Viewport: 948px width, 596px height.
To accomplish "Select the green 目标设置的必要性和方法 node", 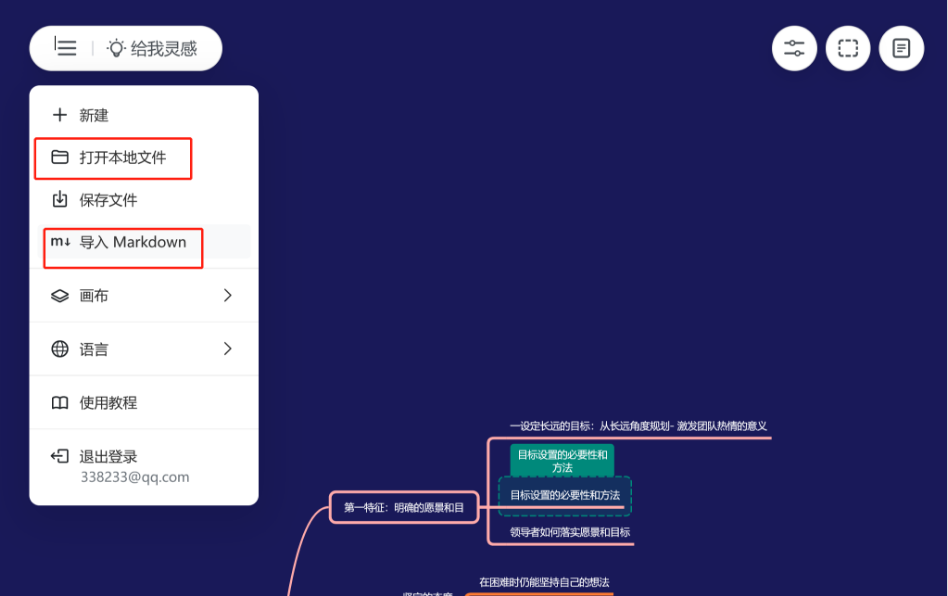I will pos(562,461).
